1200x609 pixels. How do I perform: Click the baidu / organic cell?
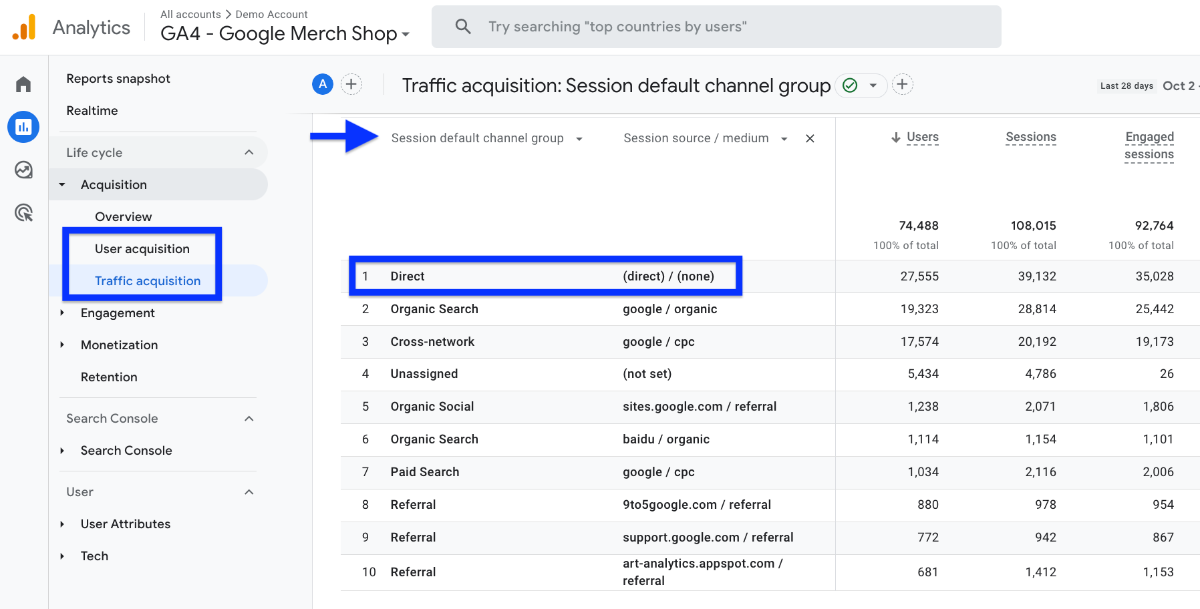(666, 440)
